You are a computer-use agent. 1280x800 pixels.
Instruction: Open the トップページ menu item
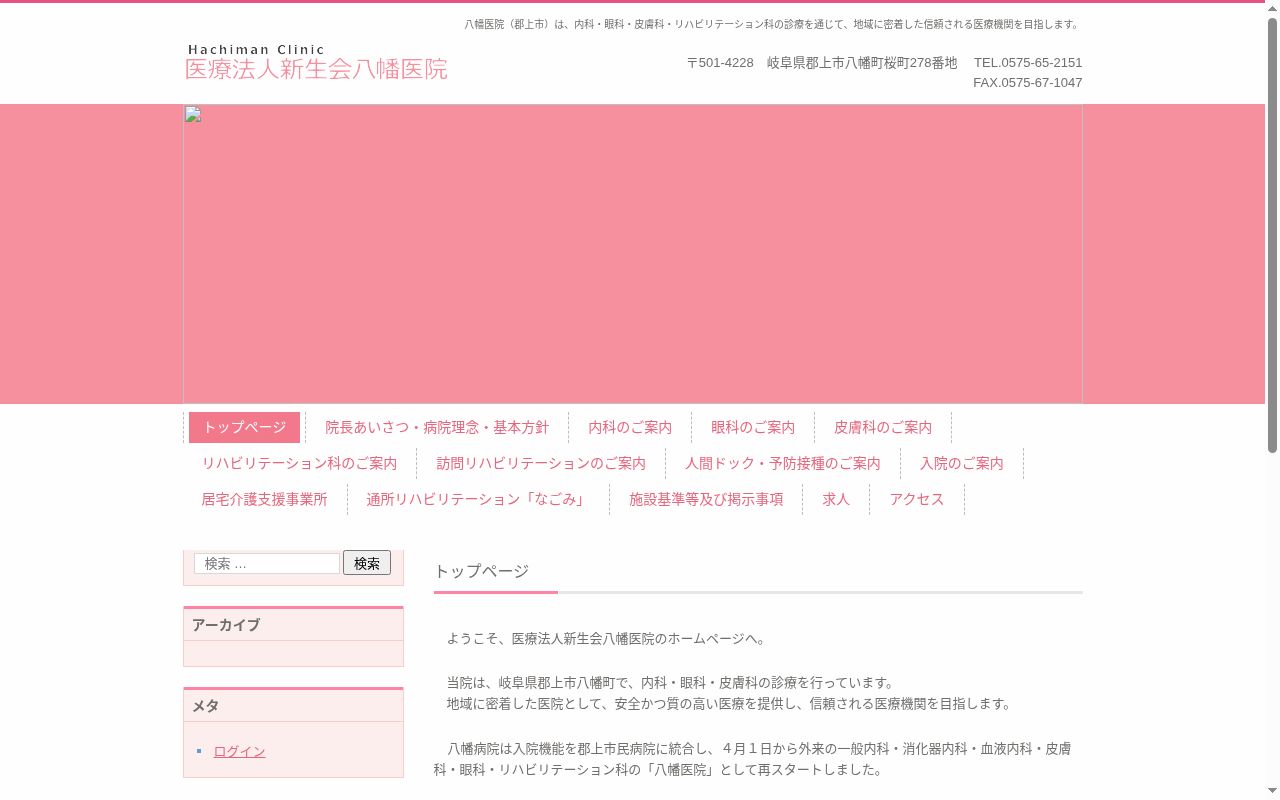point(244,427)
